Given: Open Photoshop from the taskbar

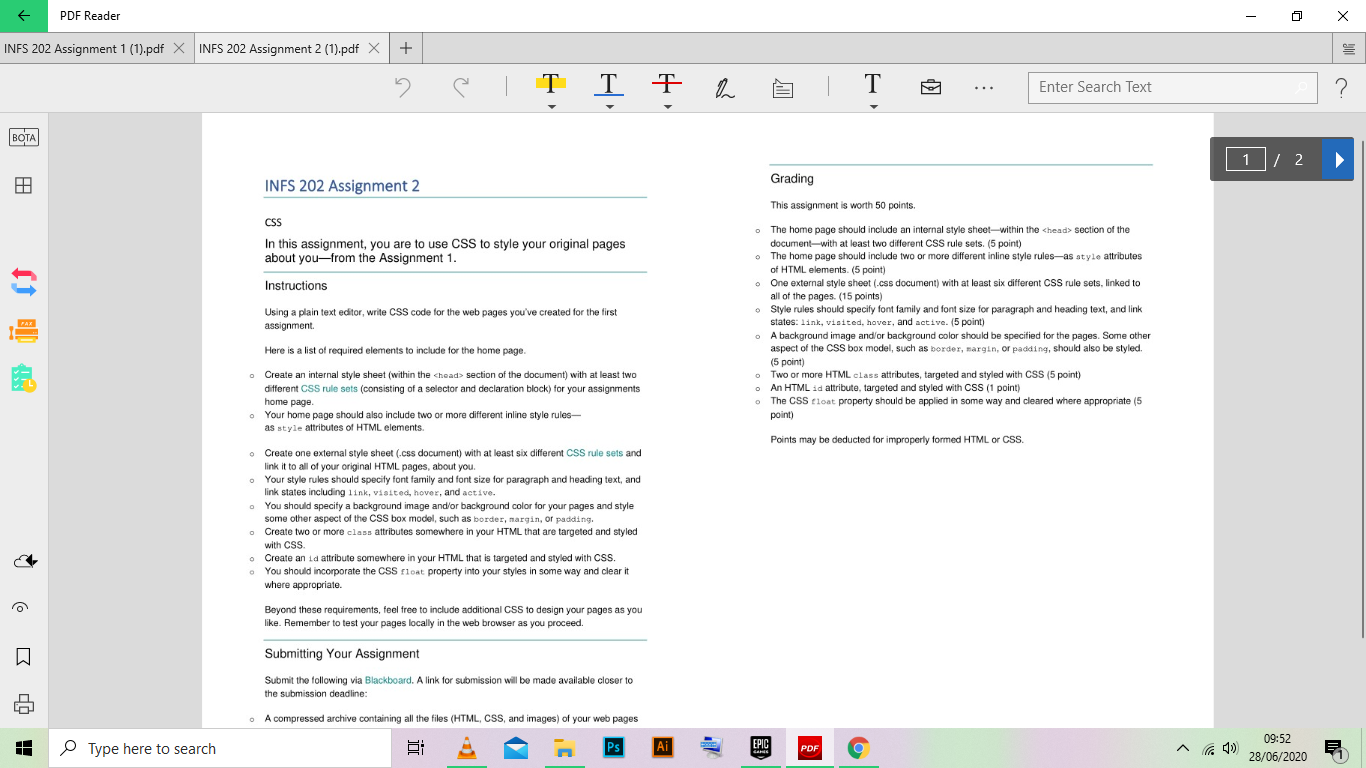Looking at the screenshot, I should (x=614, y=748).
